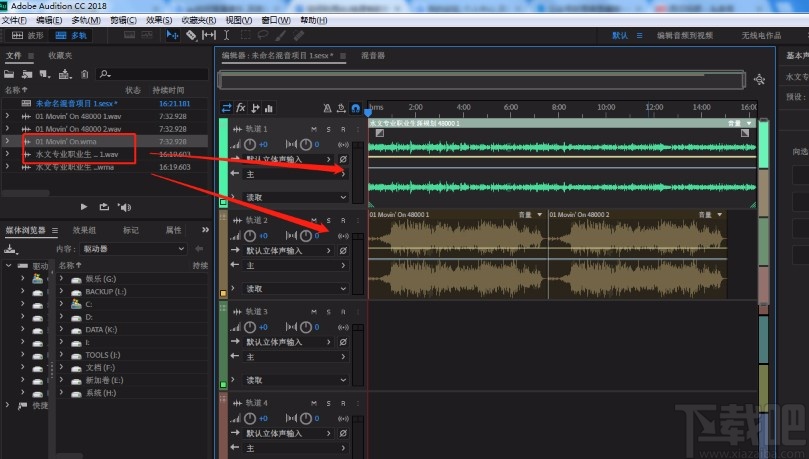
Task: Click the open file folder icon
Action: click(9, 73)
